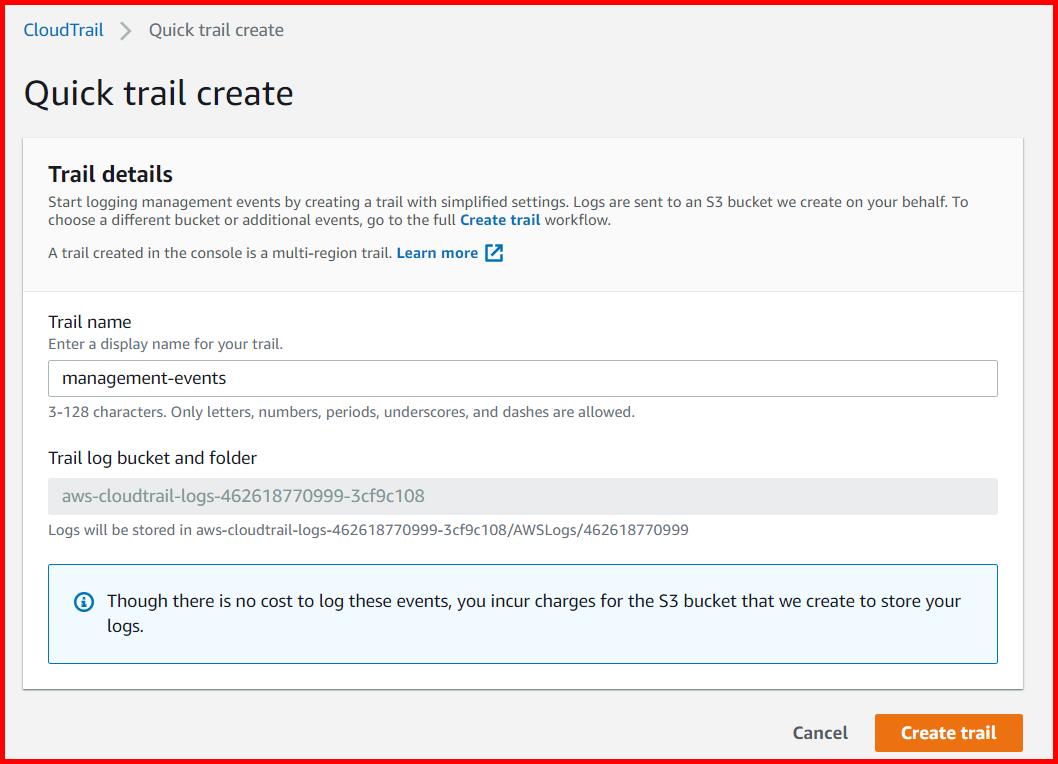Click the orange Create trail button
The image size is (1058, 764).
click(x=948, y=732)
